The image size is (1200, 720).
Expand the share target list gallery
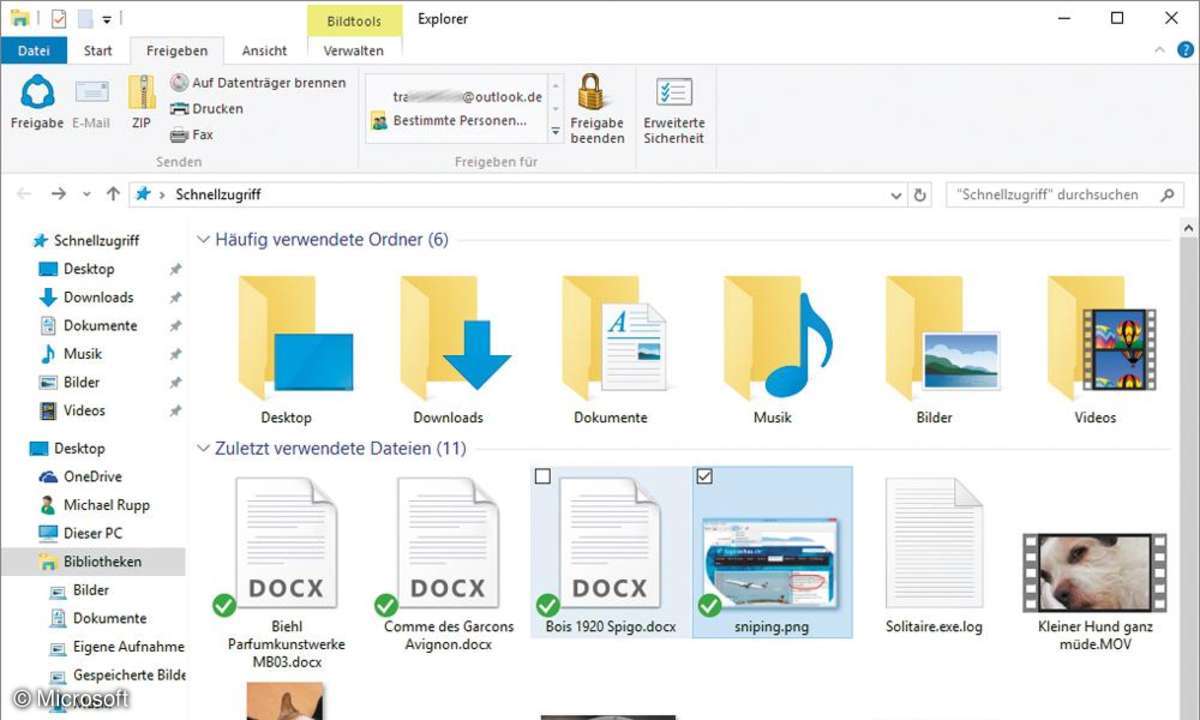(x=556, y=132)
